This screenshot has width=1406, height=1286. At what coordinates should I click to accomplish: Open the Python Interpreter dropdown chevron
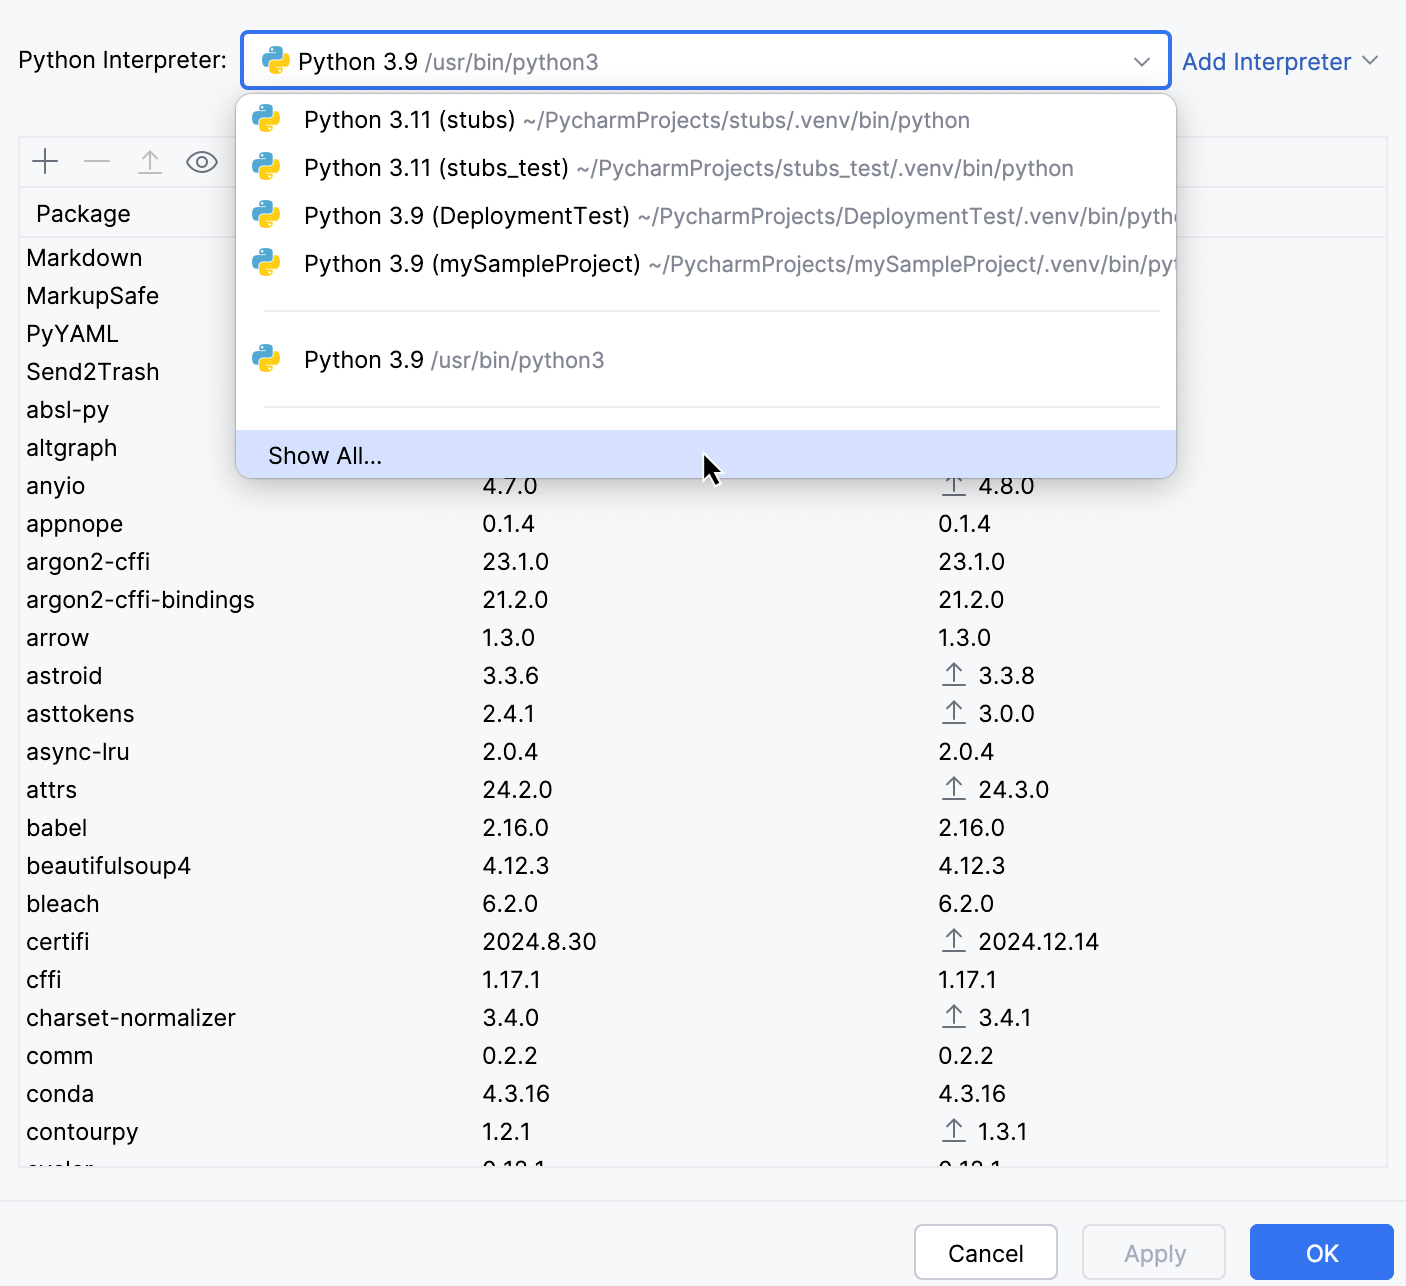point(1141,61)
